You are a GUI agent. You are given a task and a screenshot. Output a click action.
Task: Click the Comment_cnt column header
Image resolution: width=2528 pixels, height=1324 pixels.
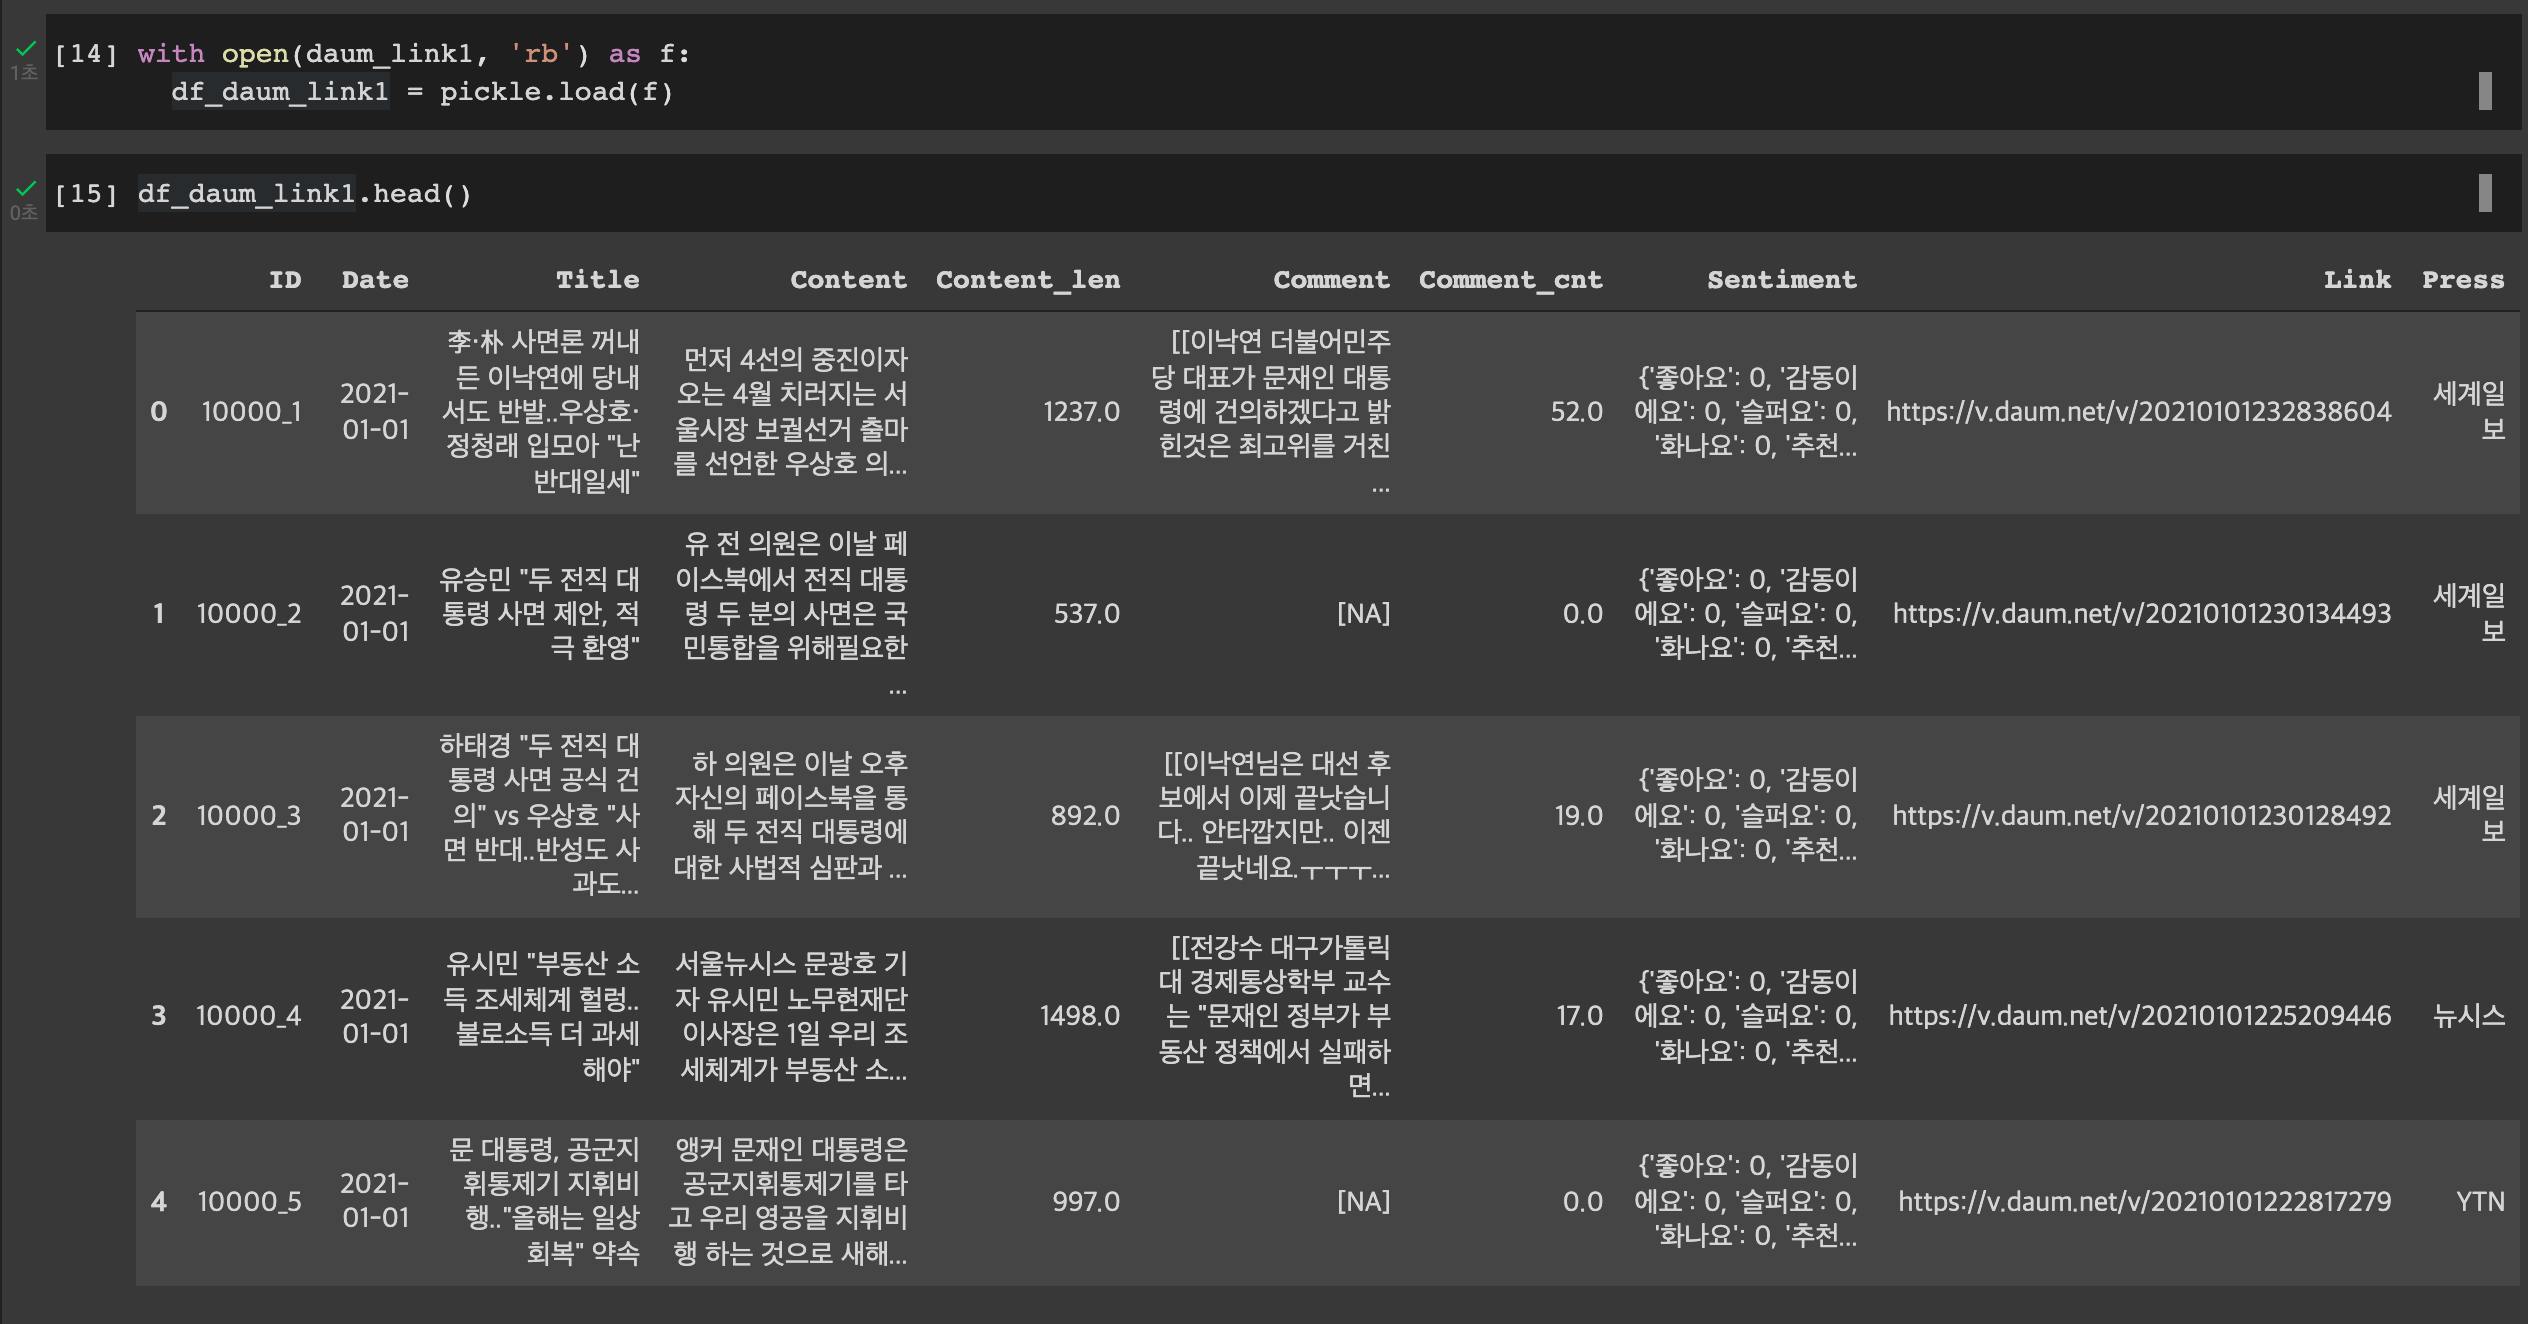pyautogui.click(x=1510, y=280)
